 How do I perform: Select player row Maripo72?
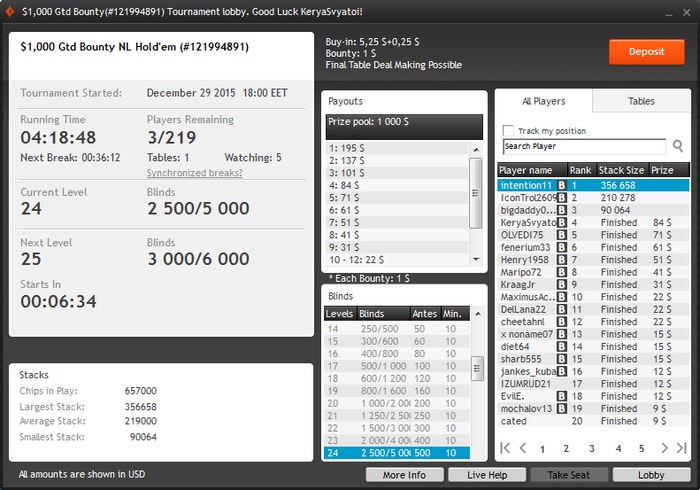coord(593,272)
